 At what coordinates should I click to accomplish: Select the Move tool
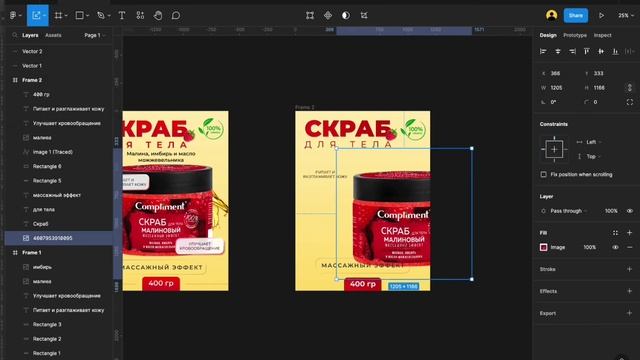[36, 16]
